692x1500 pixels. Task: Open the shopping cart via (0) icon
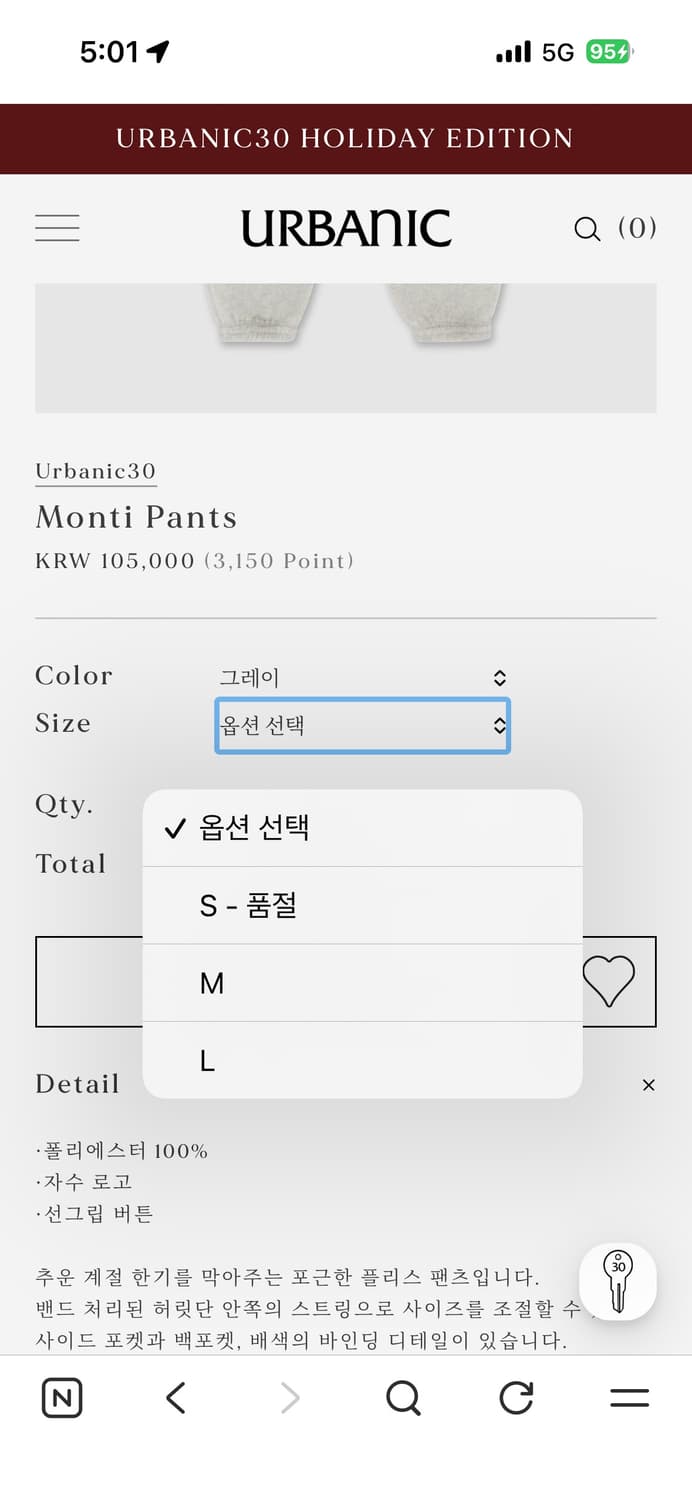click(x=640, y=228)
